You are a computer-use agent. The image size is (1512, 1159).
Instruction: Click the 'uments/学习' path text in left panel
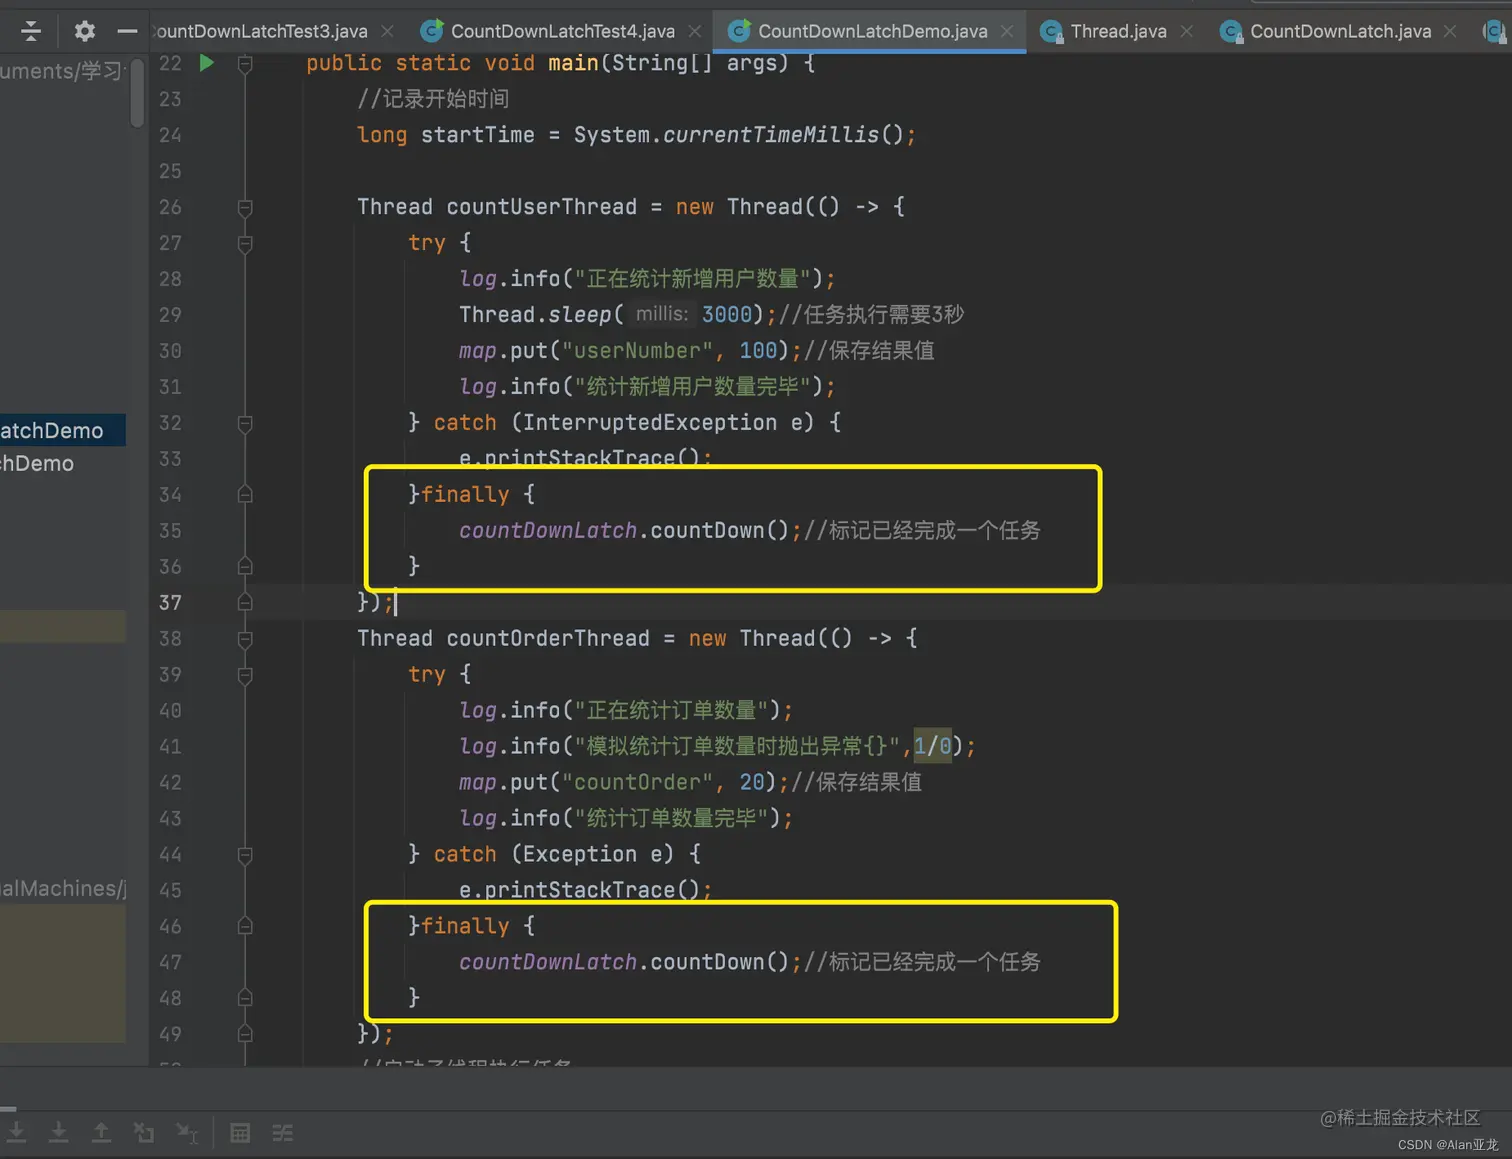click(62, 71)
